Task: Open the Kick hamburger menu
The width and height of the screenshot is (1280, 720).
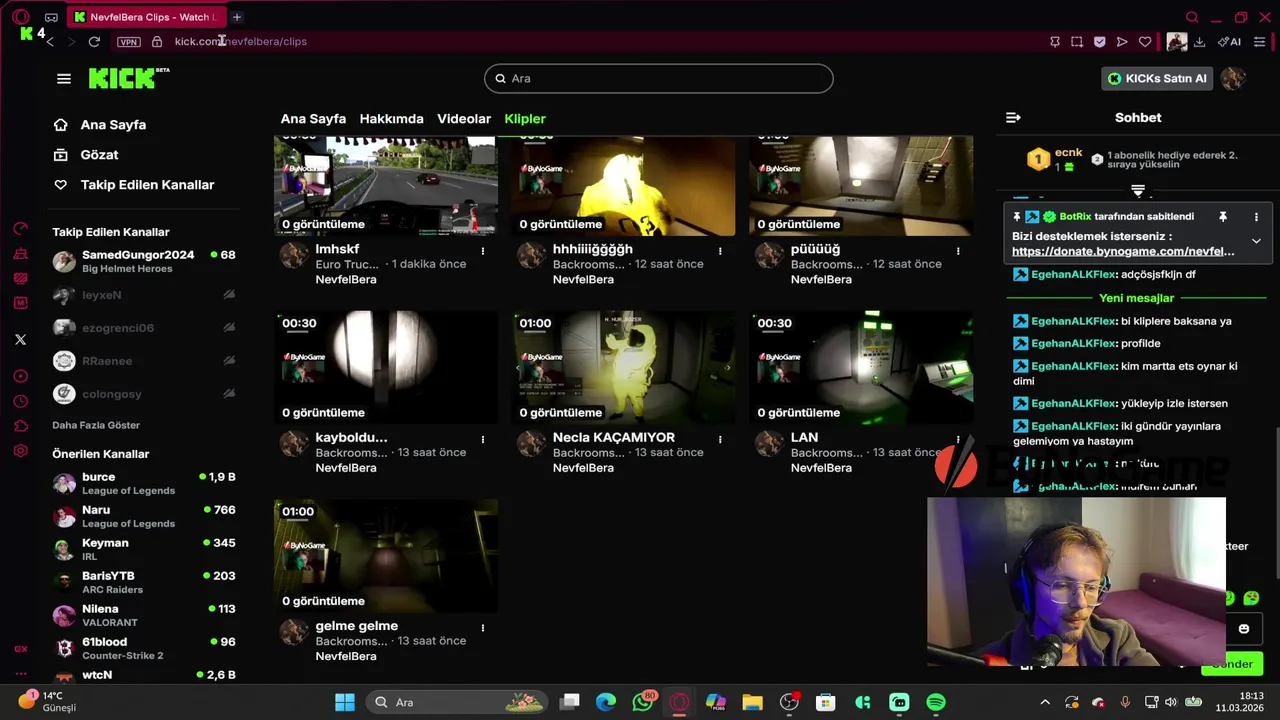Action: pyautogui.click(x=64, y=79)
